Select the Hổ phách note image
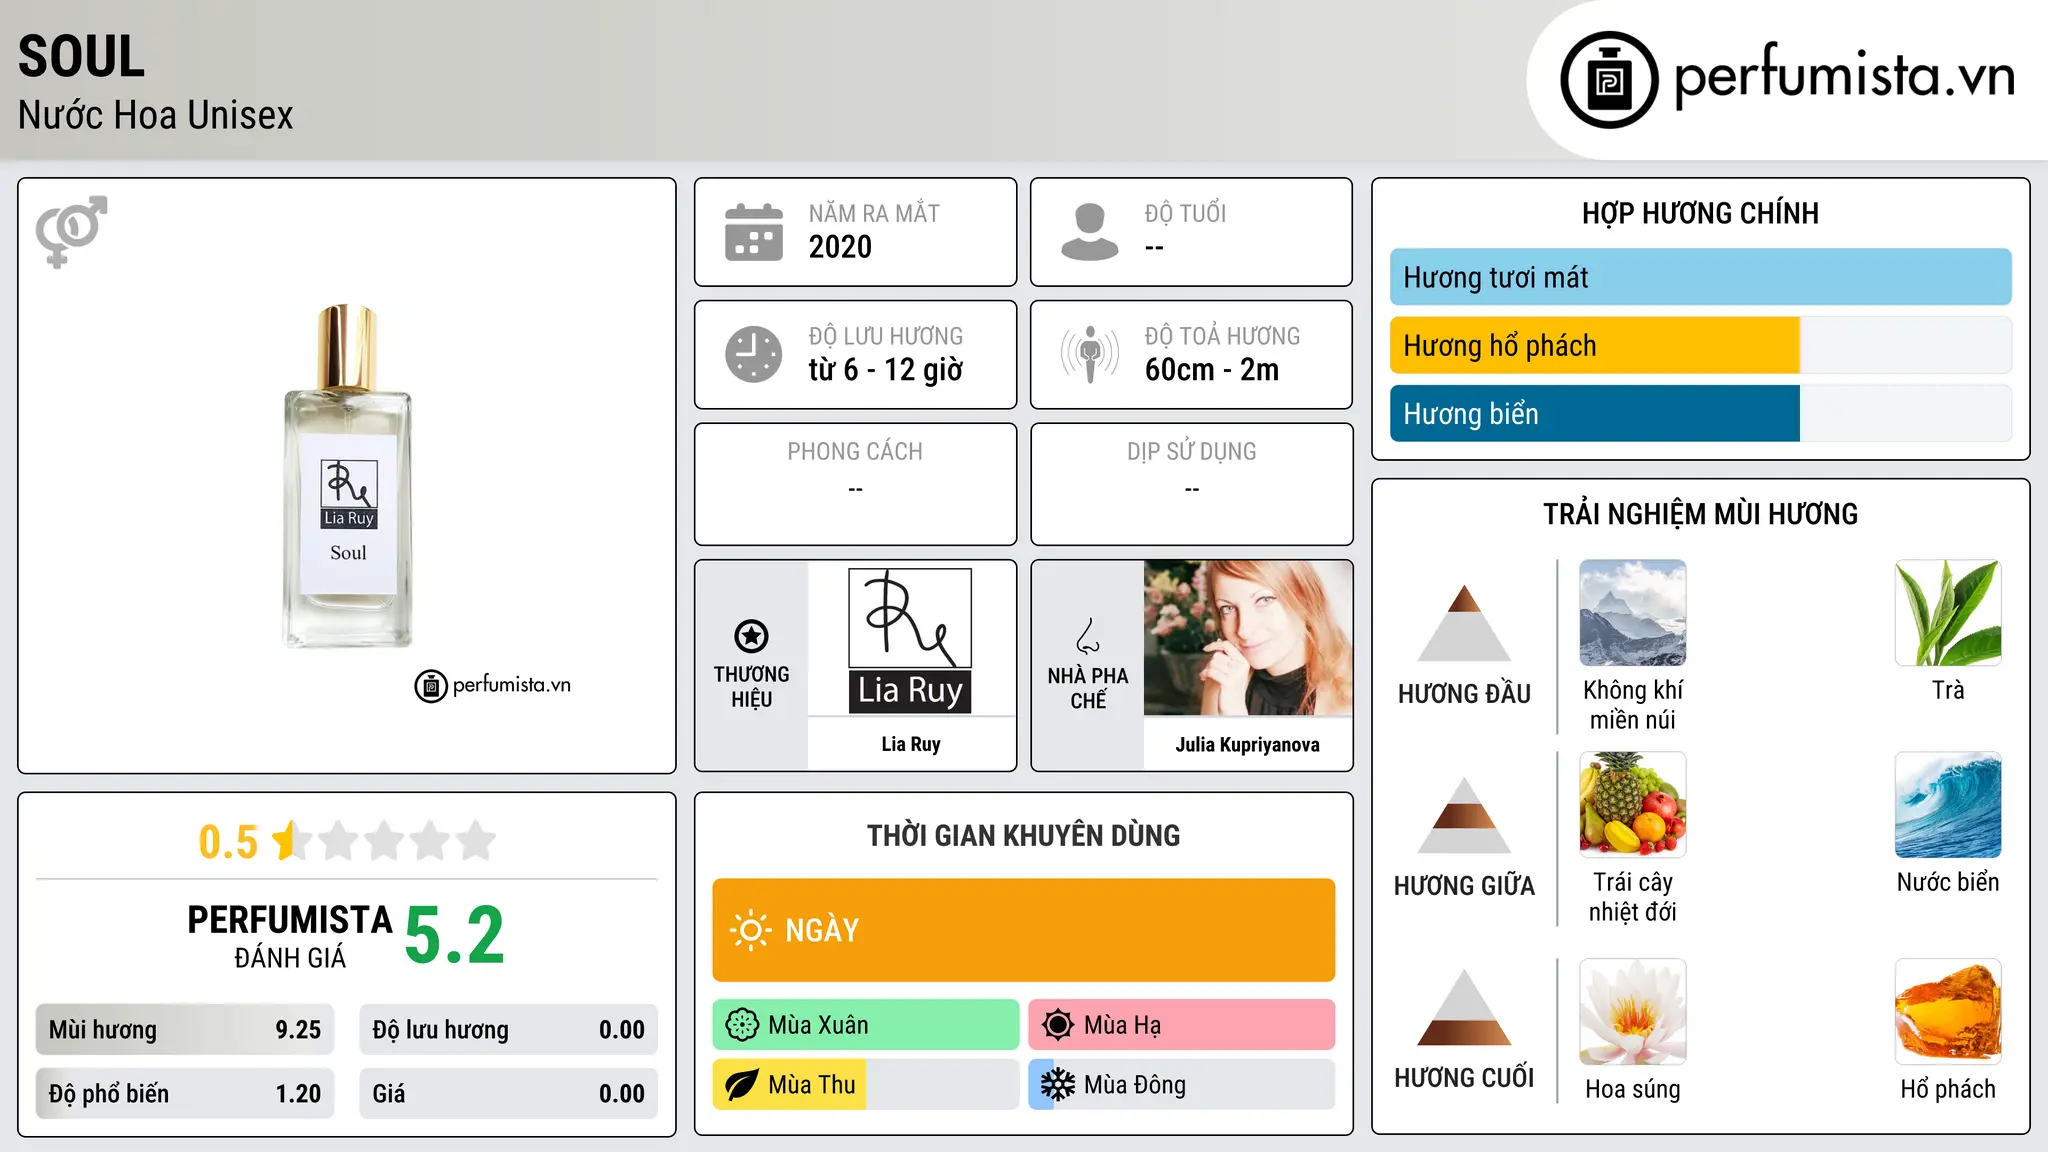 click(x=1948, y=1012)
